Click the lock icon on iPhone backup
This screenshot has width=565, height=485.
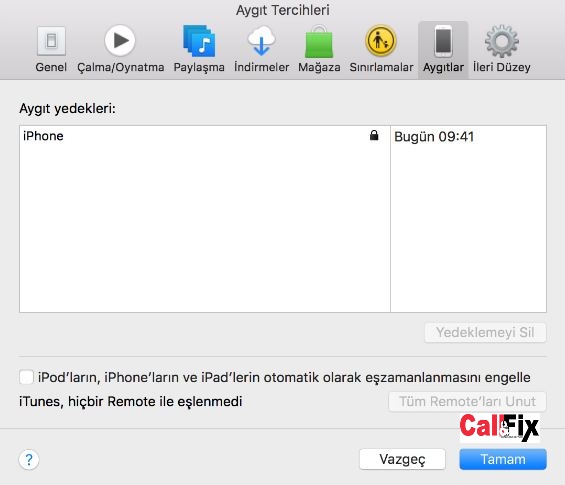tap(374, 135)
